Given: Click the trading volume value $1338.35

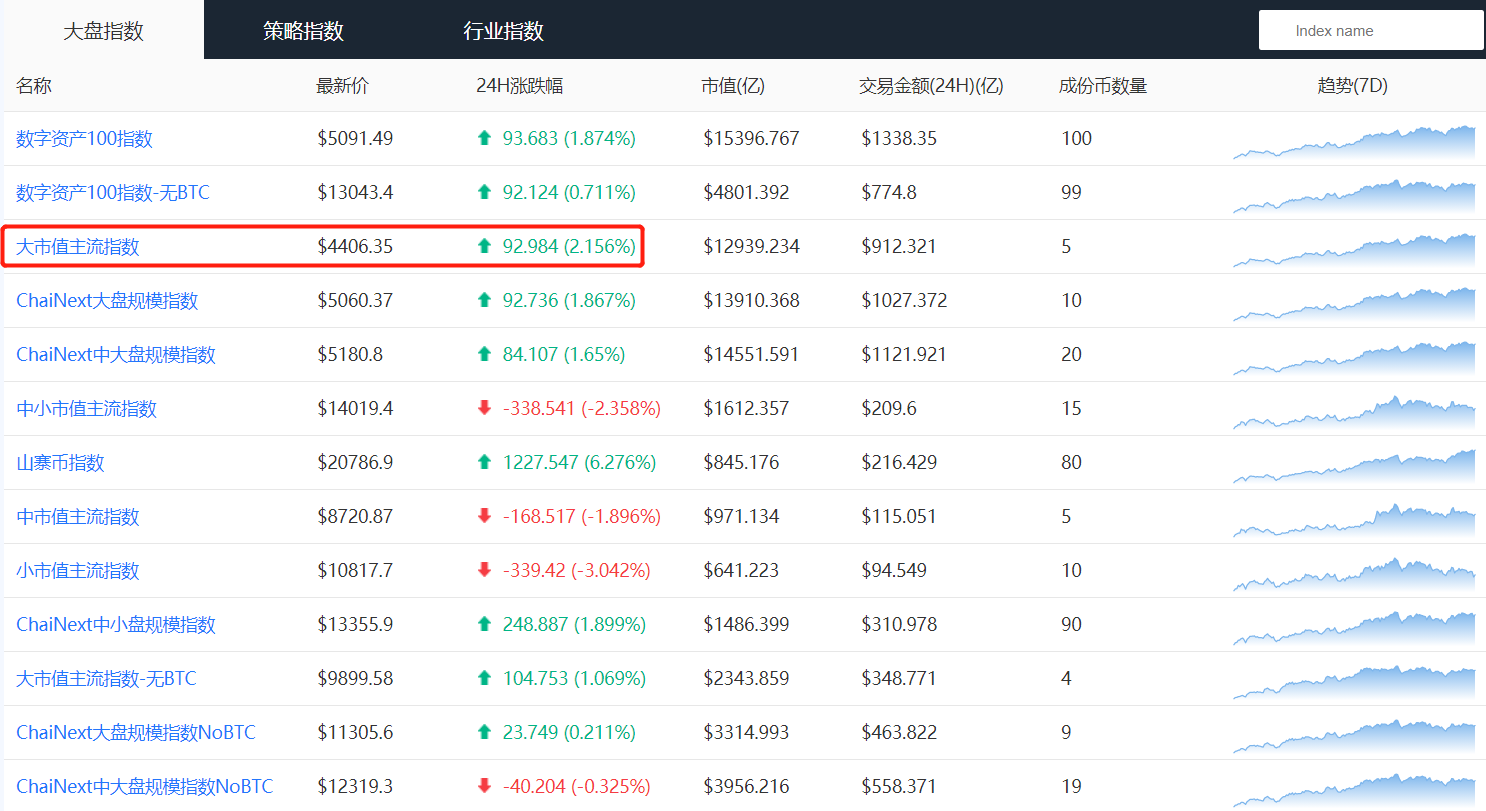Looking at the screenshot, I should (899, 139).
